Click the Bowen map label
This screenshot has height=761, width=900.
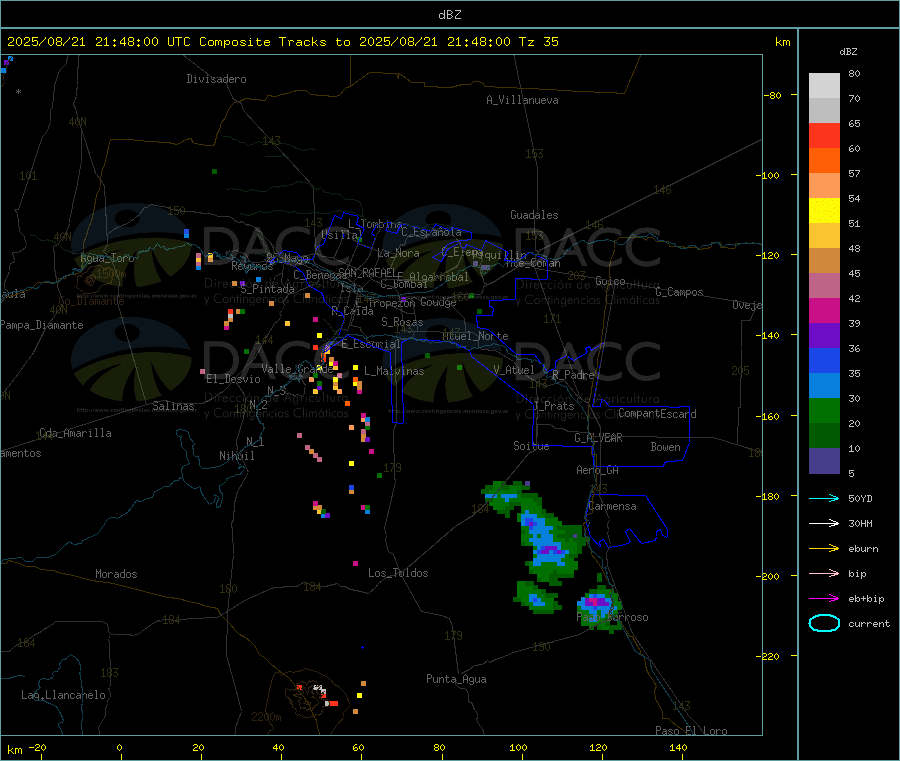(665, 447)
